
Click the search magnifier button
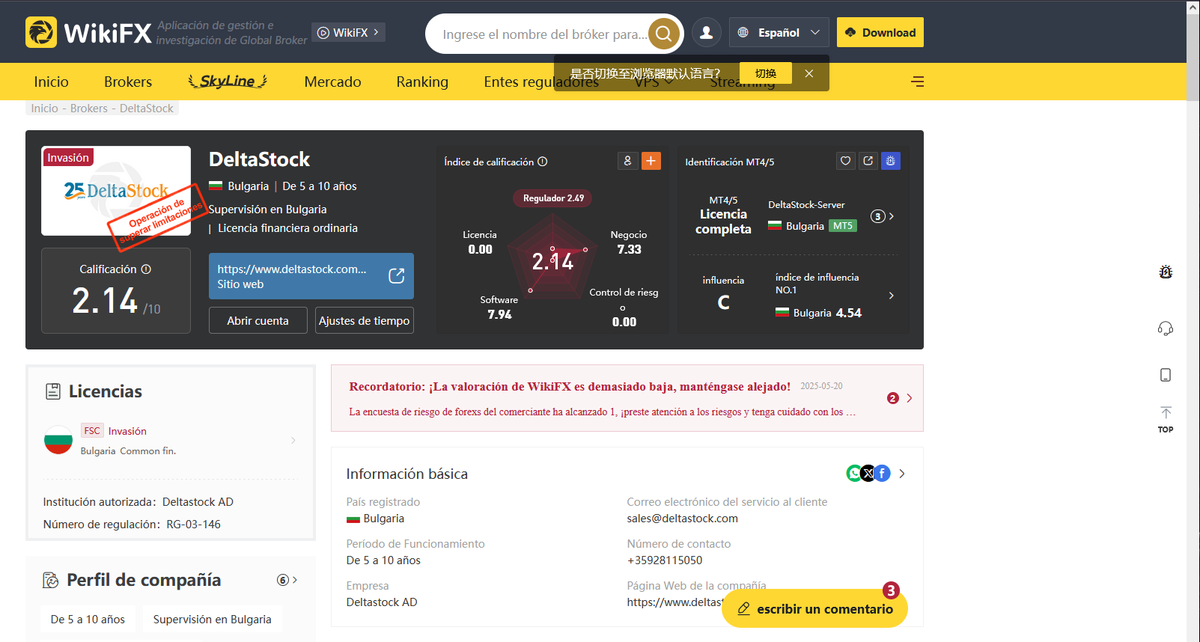pos(663,34)
